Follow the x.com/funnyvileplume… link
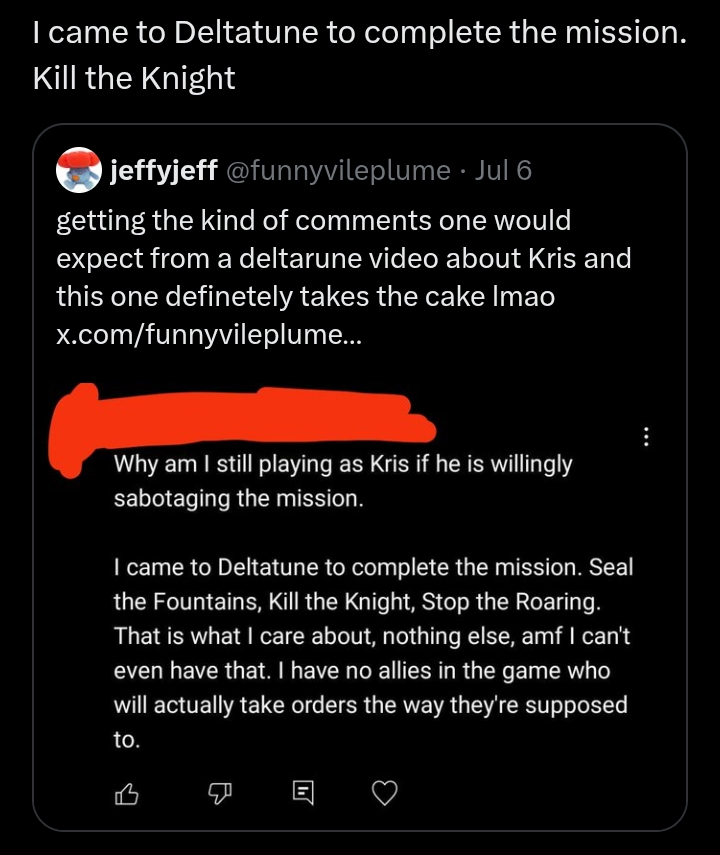Image resolution: width=720 pixels, height=855 pixels. point(210,335)
